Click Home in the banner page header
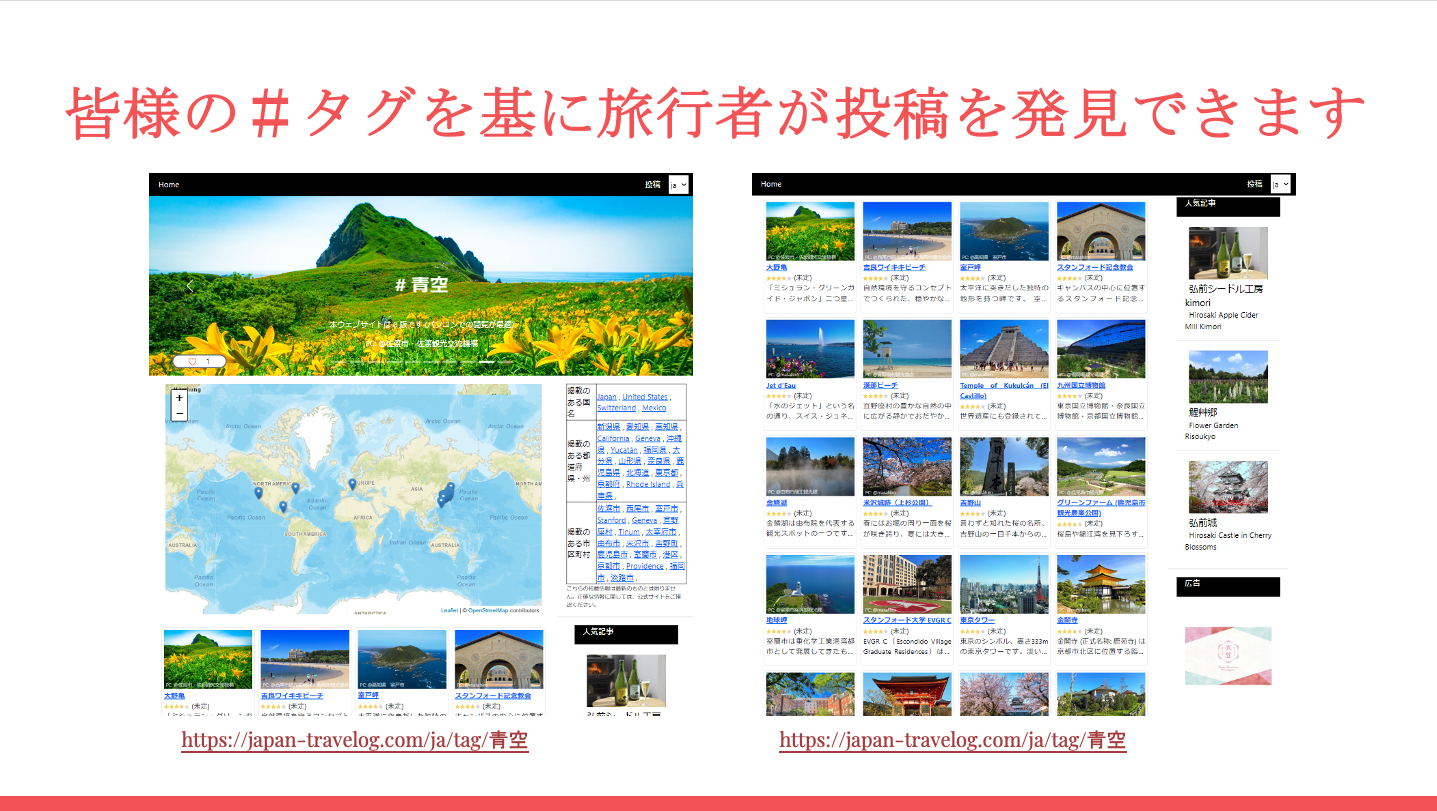Screen dimensions: 1437x811 pos(168,185)
